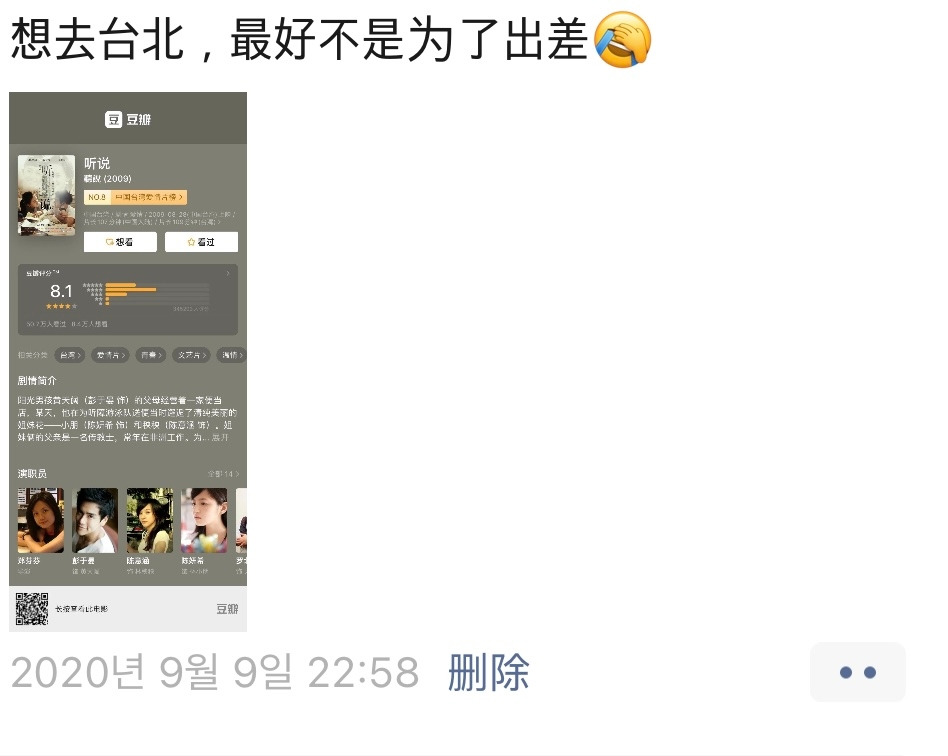
Task: Expand the 豆瓣评分 rating card chevron
Action: [x=228, y=273]
